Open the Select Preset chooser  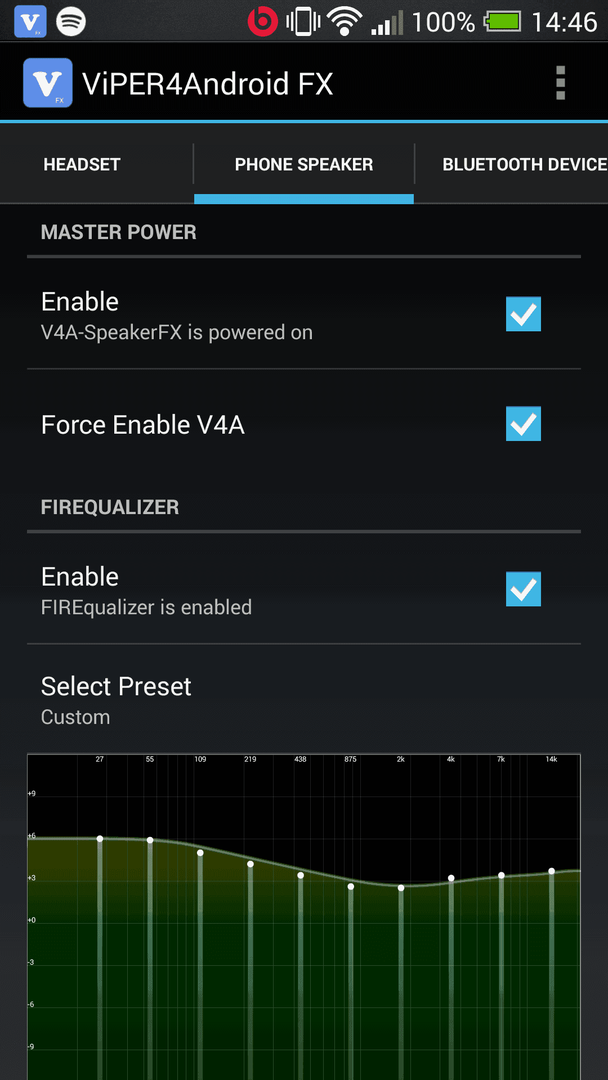pos(304,699)
